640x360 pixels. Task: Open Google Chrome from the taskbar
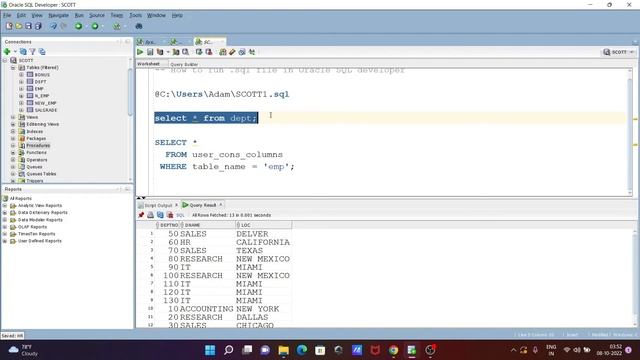[393, 350]
